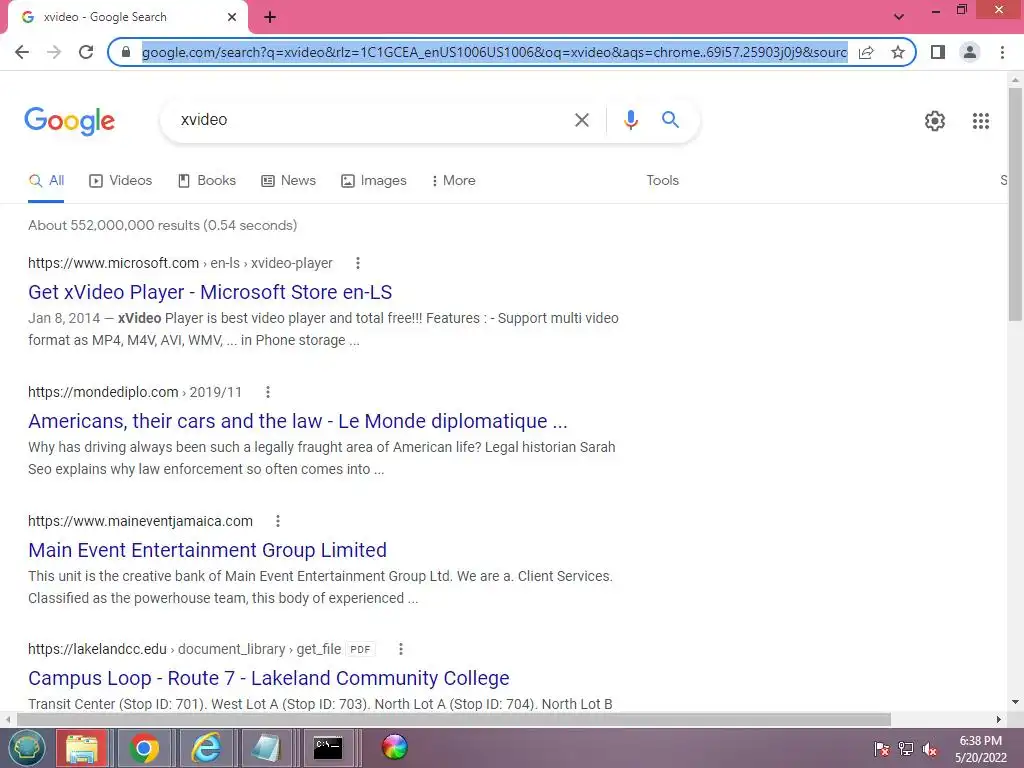Expand the More search categories
Screen dimensions: 1024x768
(x=453, y=181)
